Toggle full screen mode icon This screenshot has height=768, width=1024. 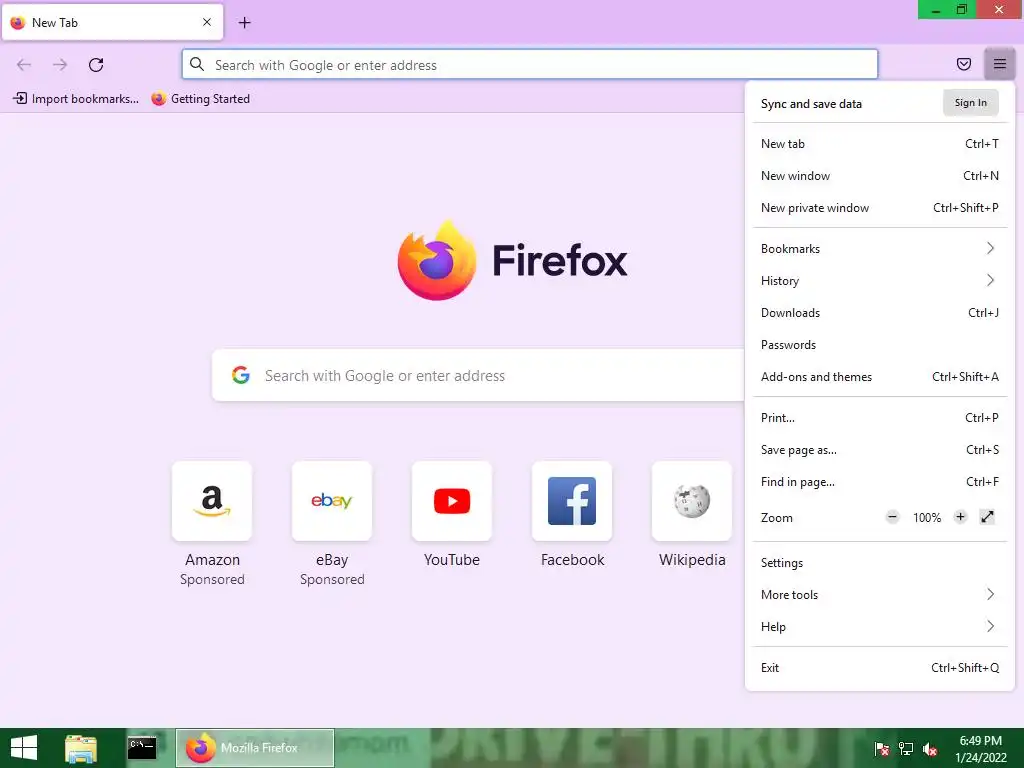point(987,517)
